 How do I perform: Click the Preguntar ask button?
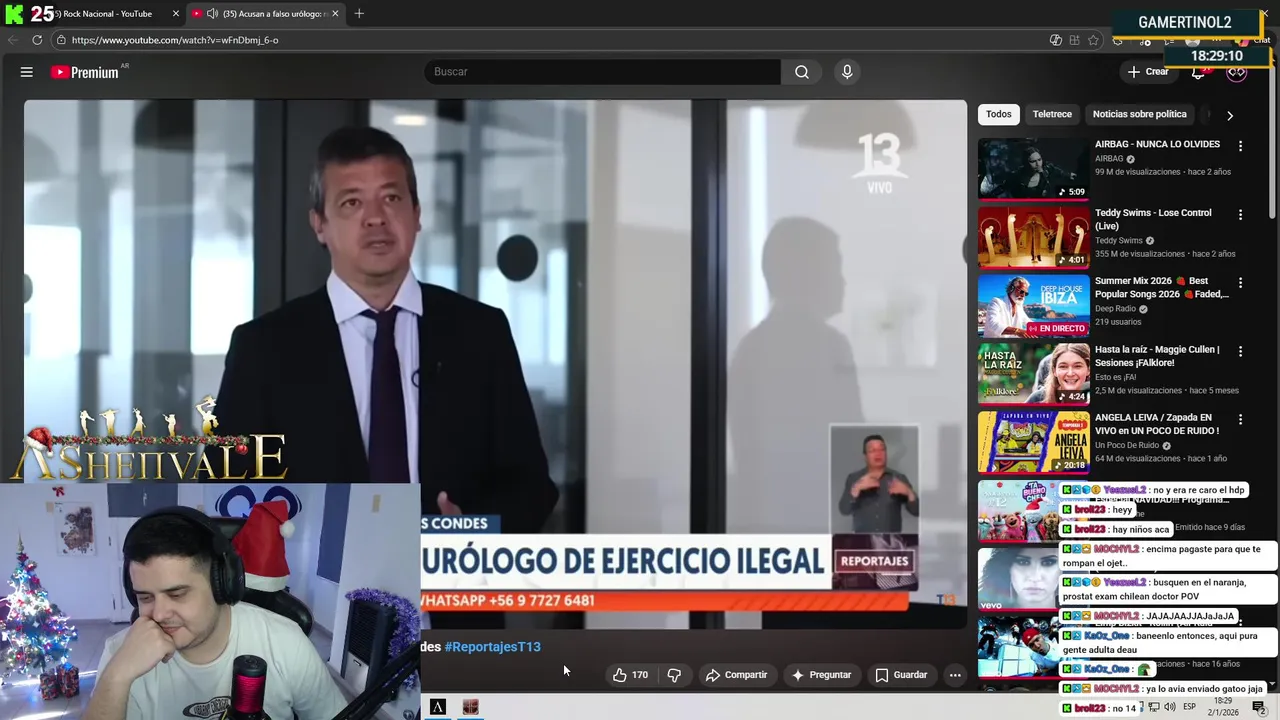[821, 675]
